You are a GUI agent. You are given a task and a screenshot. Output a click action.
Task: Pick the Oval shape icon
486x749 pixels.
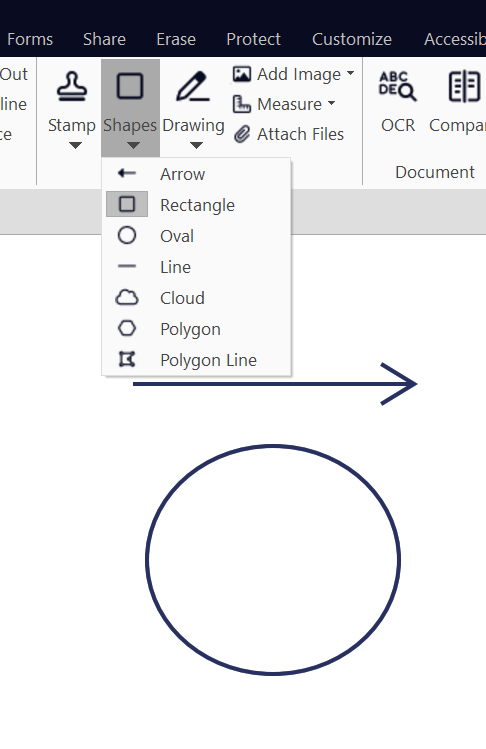click(127, 235)
